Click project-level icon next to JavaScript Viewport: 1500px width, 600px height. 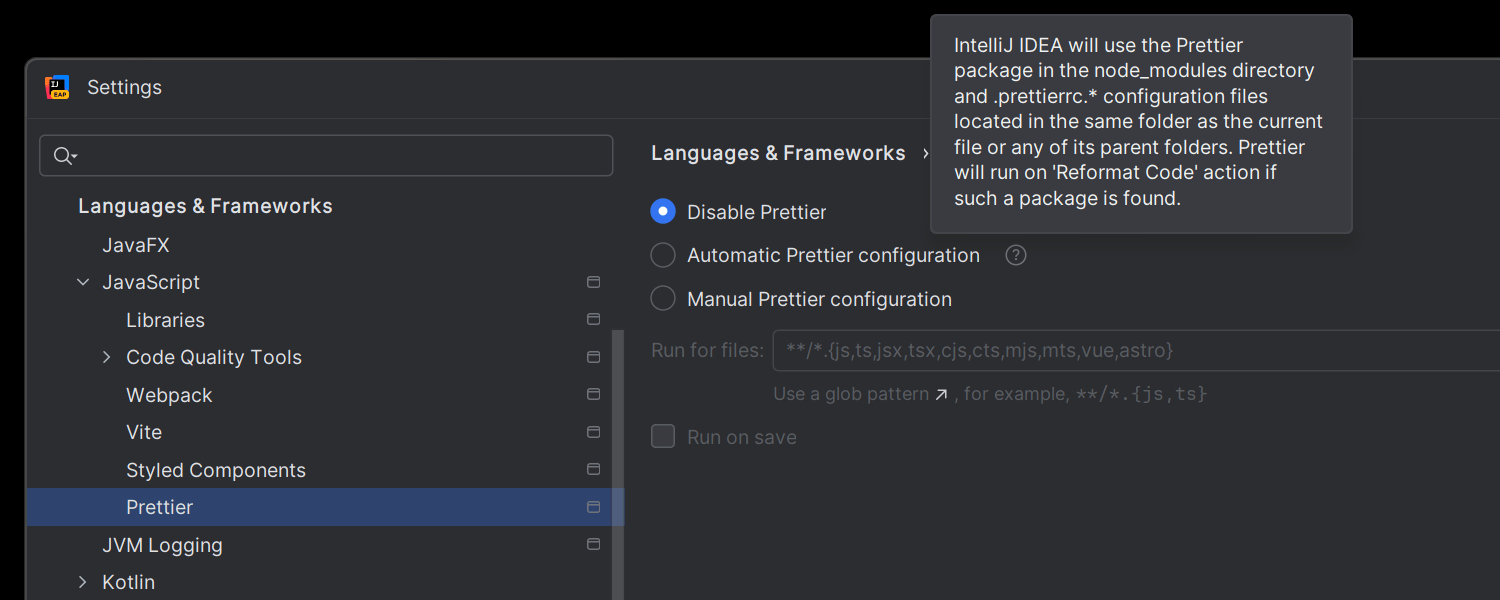pyautogui.click(x=593, y=283)
